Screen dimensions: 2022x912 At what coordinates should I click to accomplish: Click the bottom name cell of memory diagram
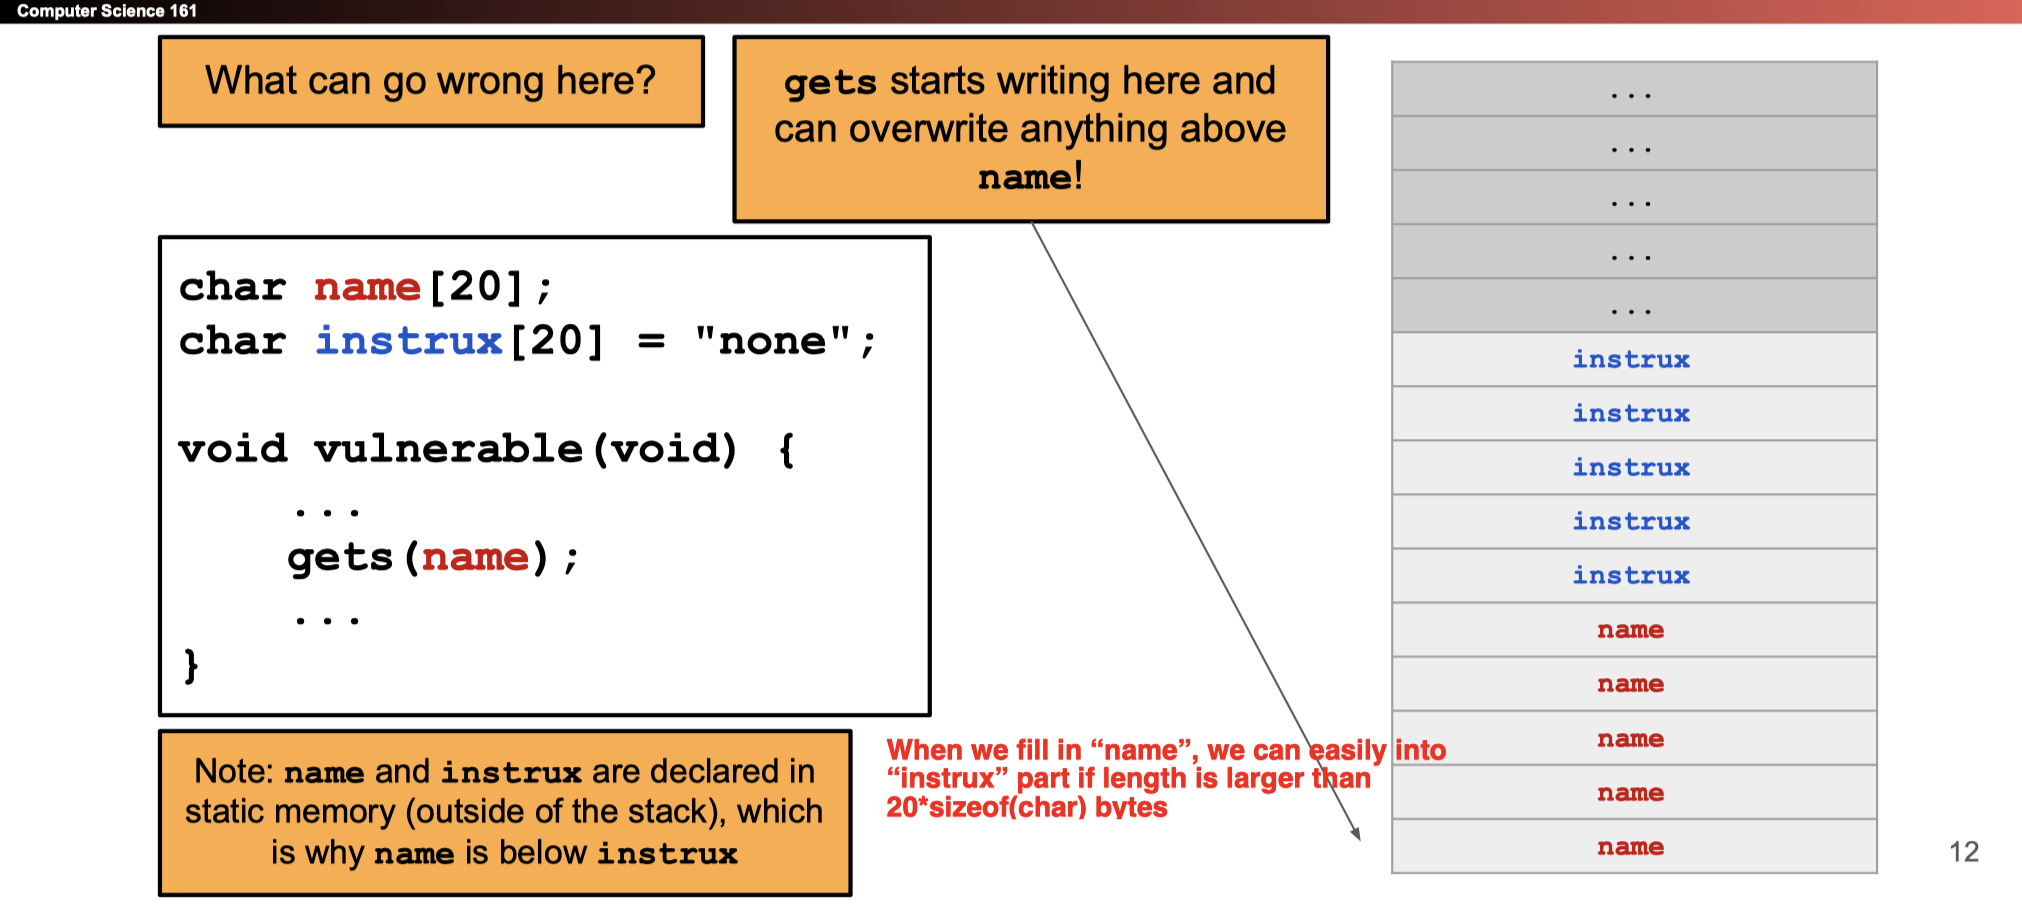1630,846
